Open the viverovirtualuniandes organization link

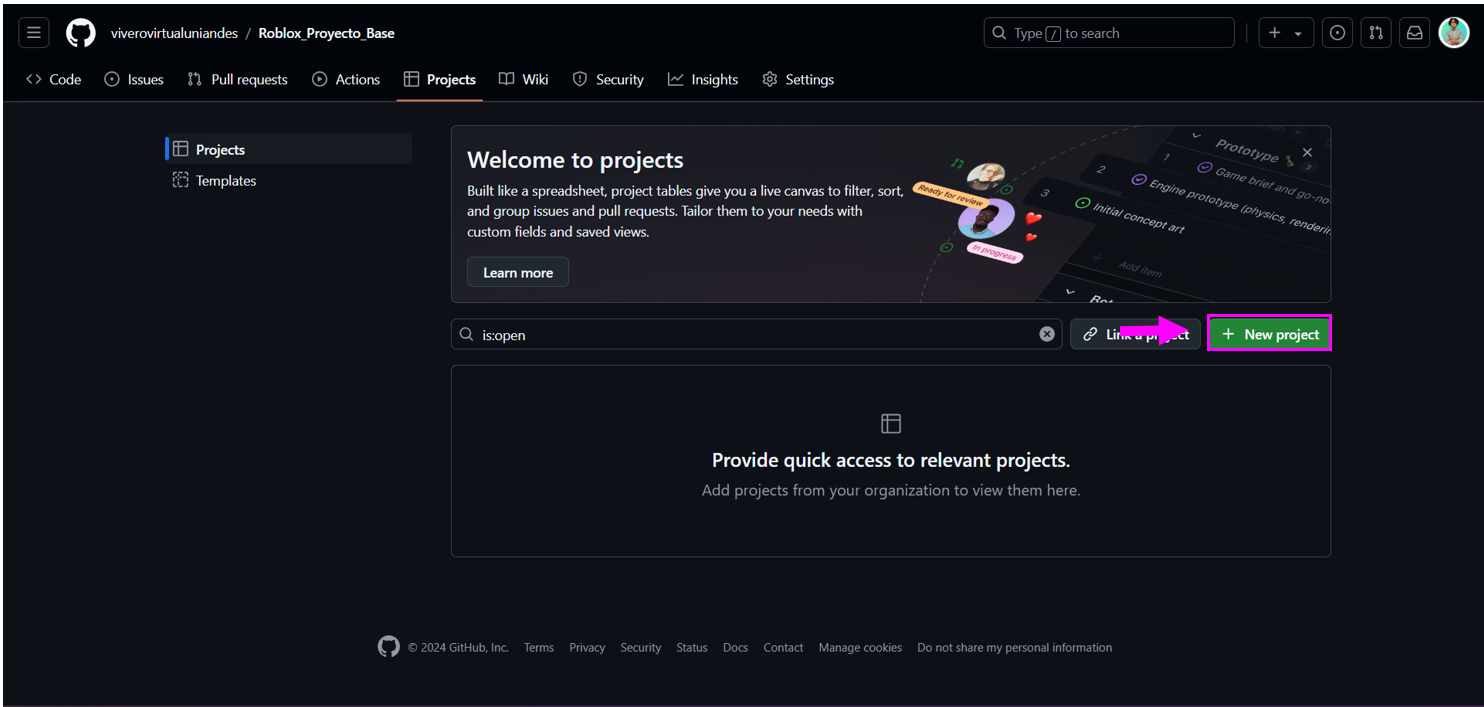pyautogui.click(x=174, y=33)
